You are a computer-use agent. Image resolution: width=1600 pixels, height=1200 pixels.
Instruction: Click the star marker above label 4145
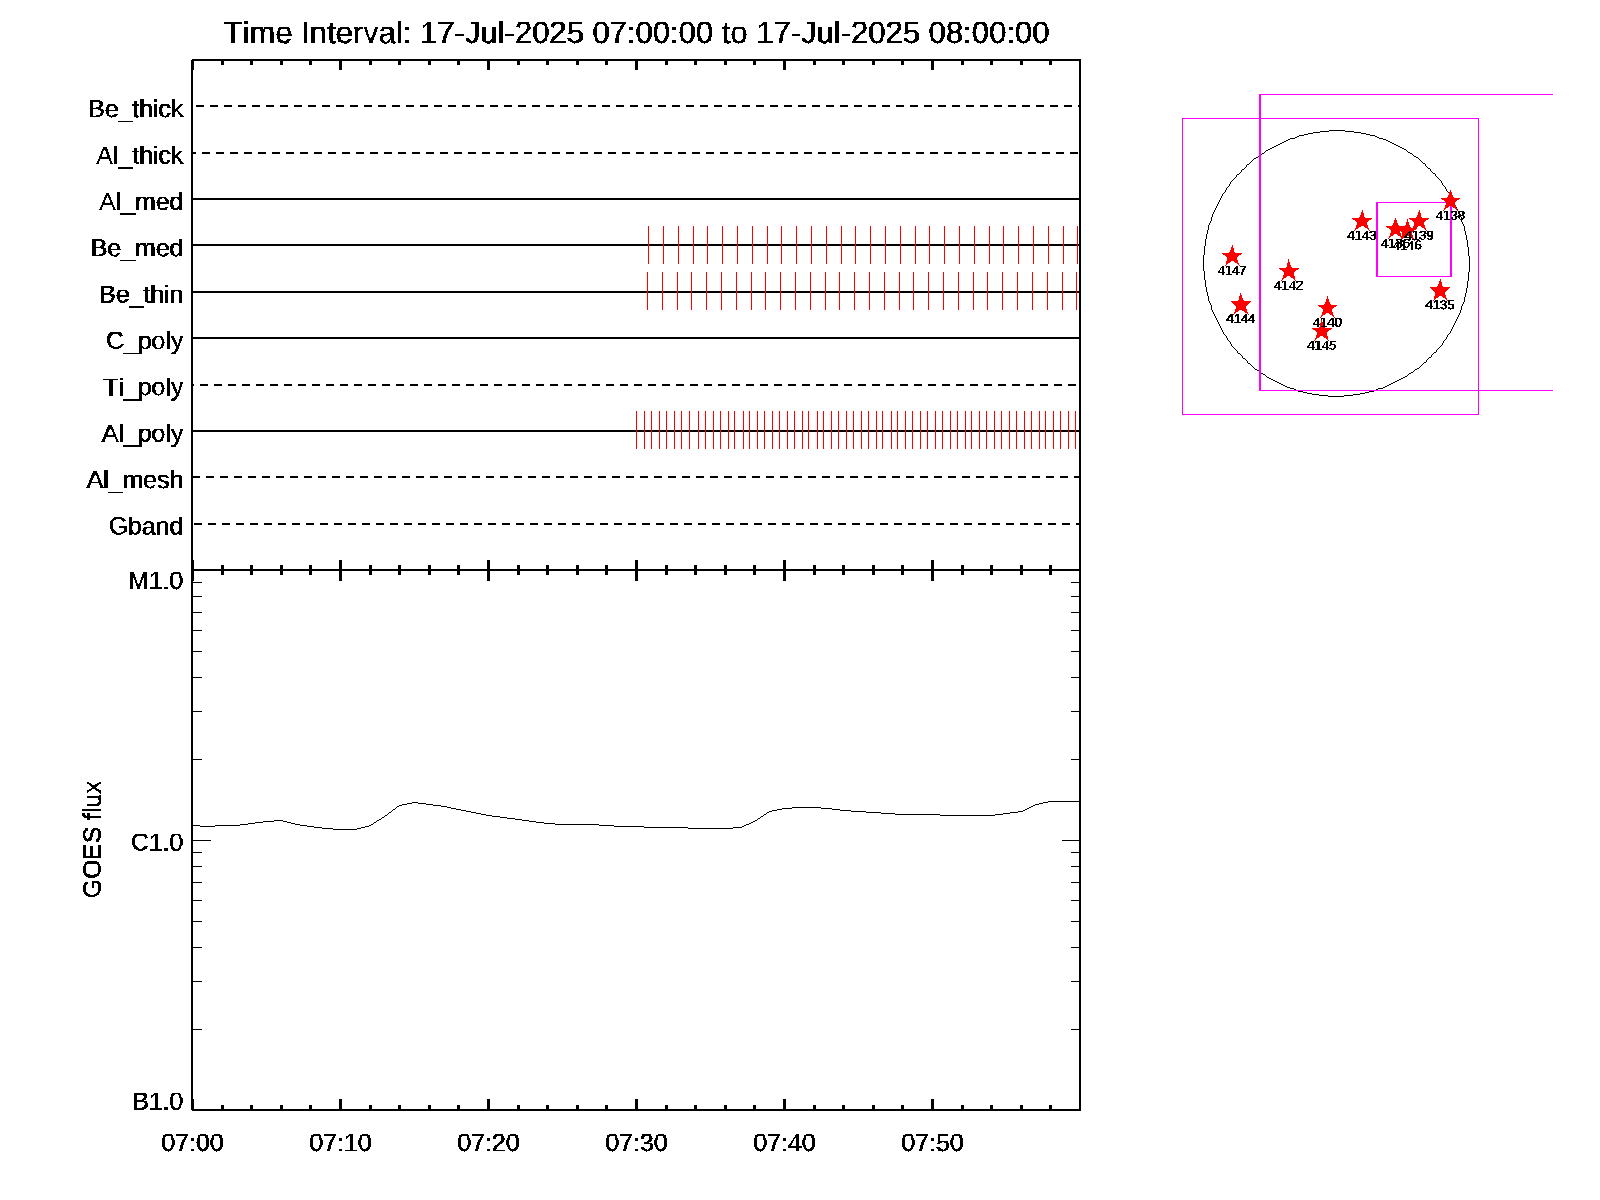[x=1321, y=330]
